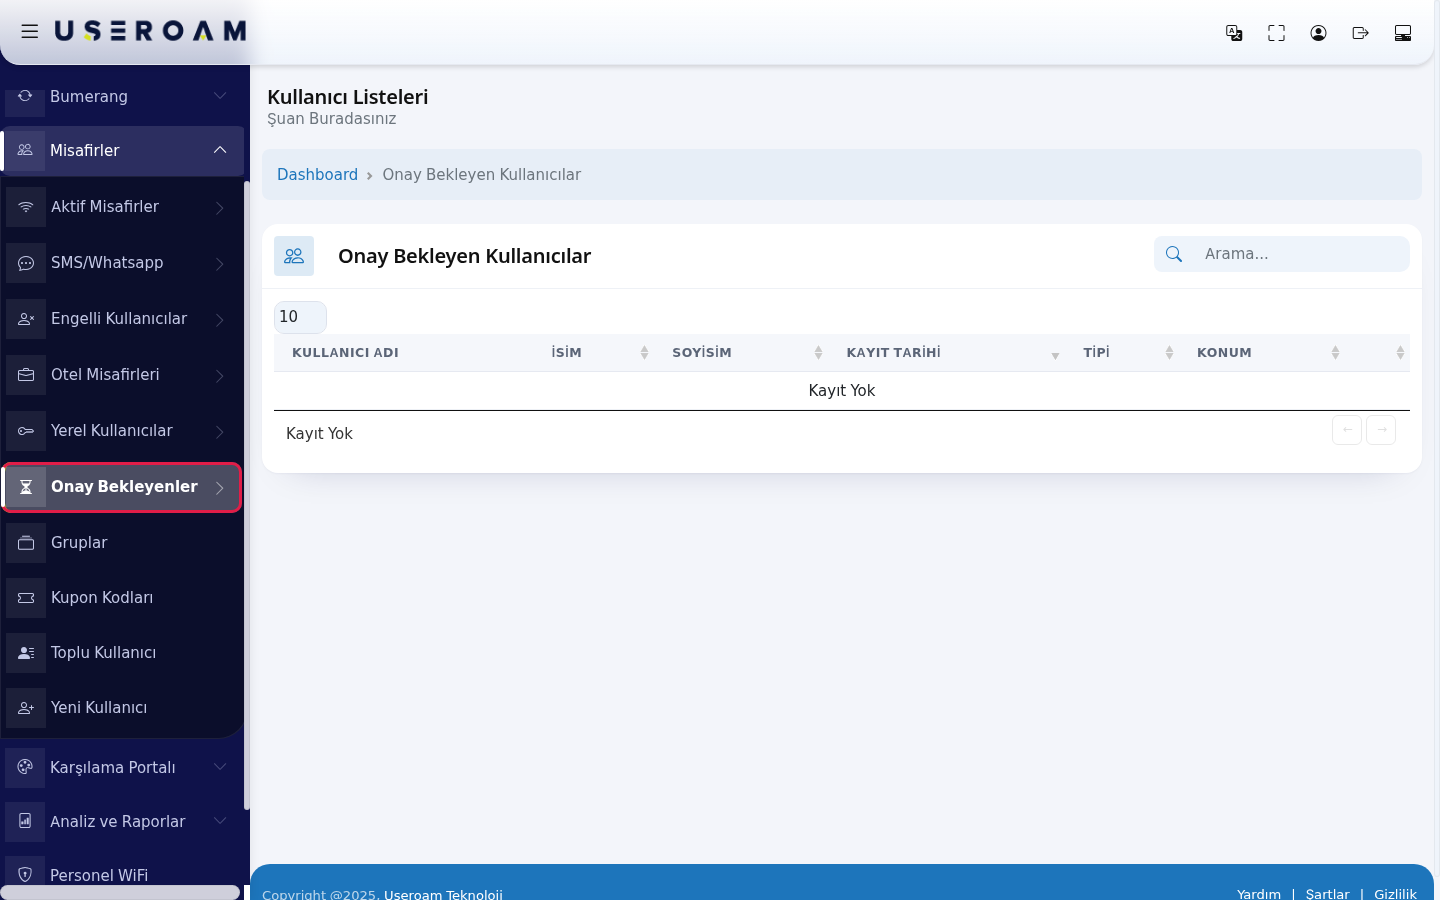Click the sidebar horizontal scrollbar
1440x900 pixels.
coord(120,892)
